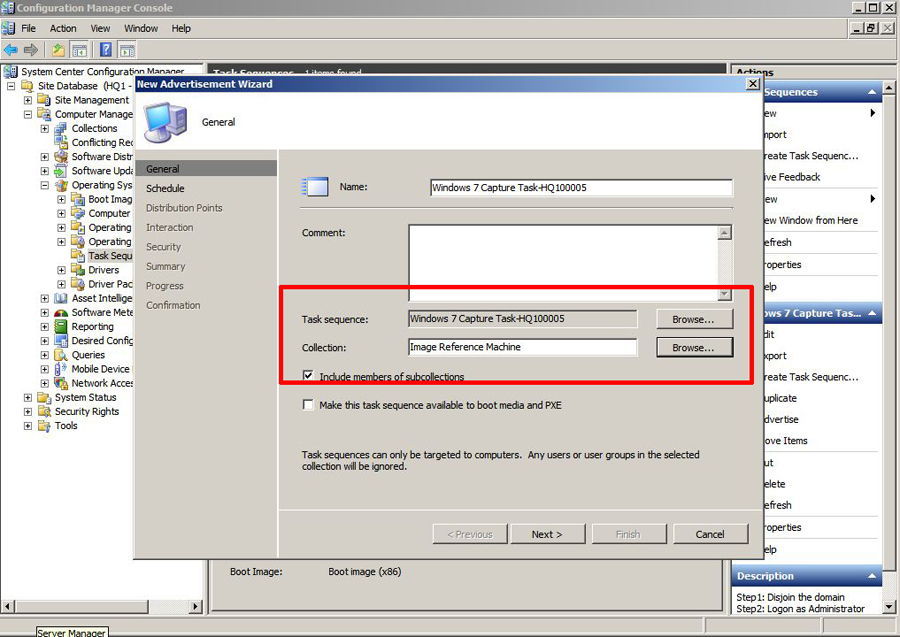Click inside the Comment text area
900x637 pixels.
tap(563, 263)
